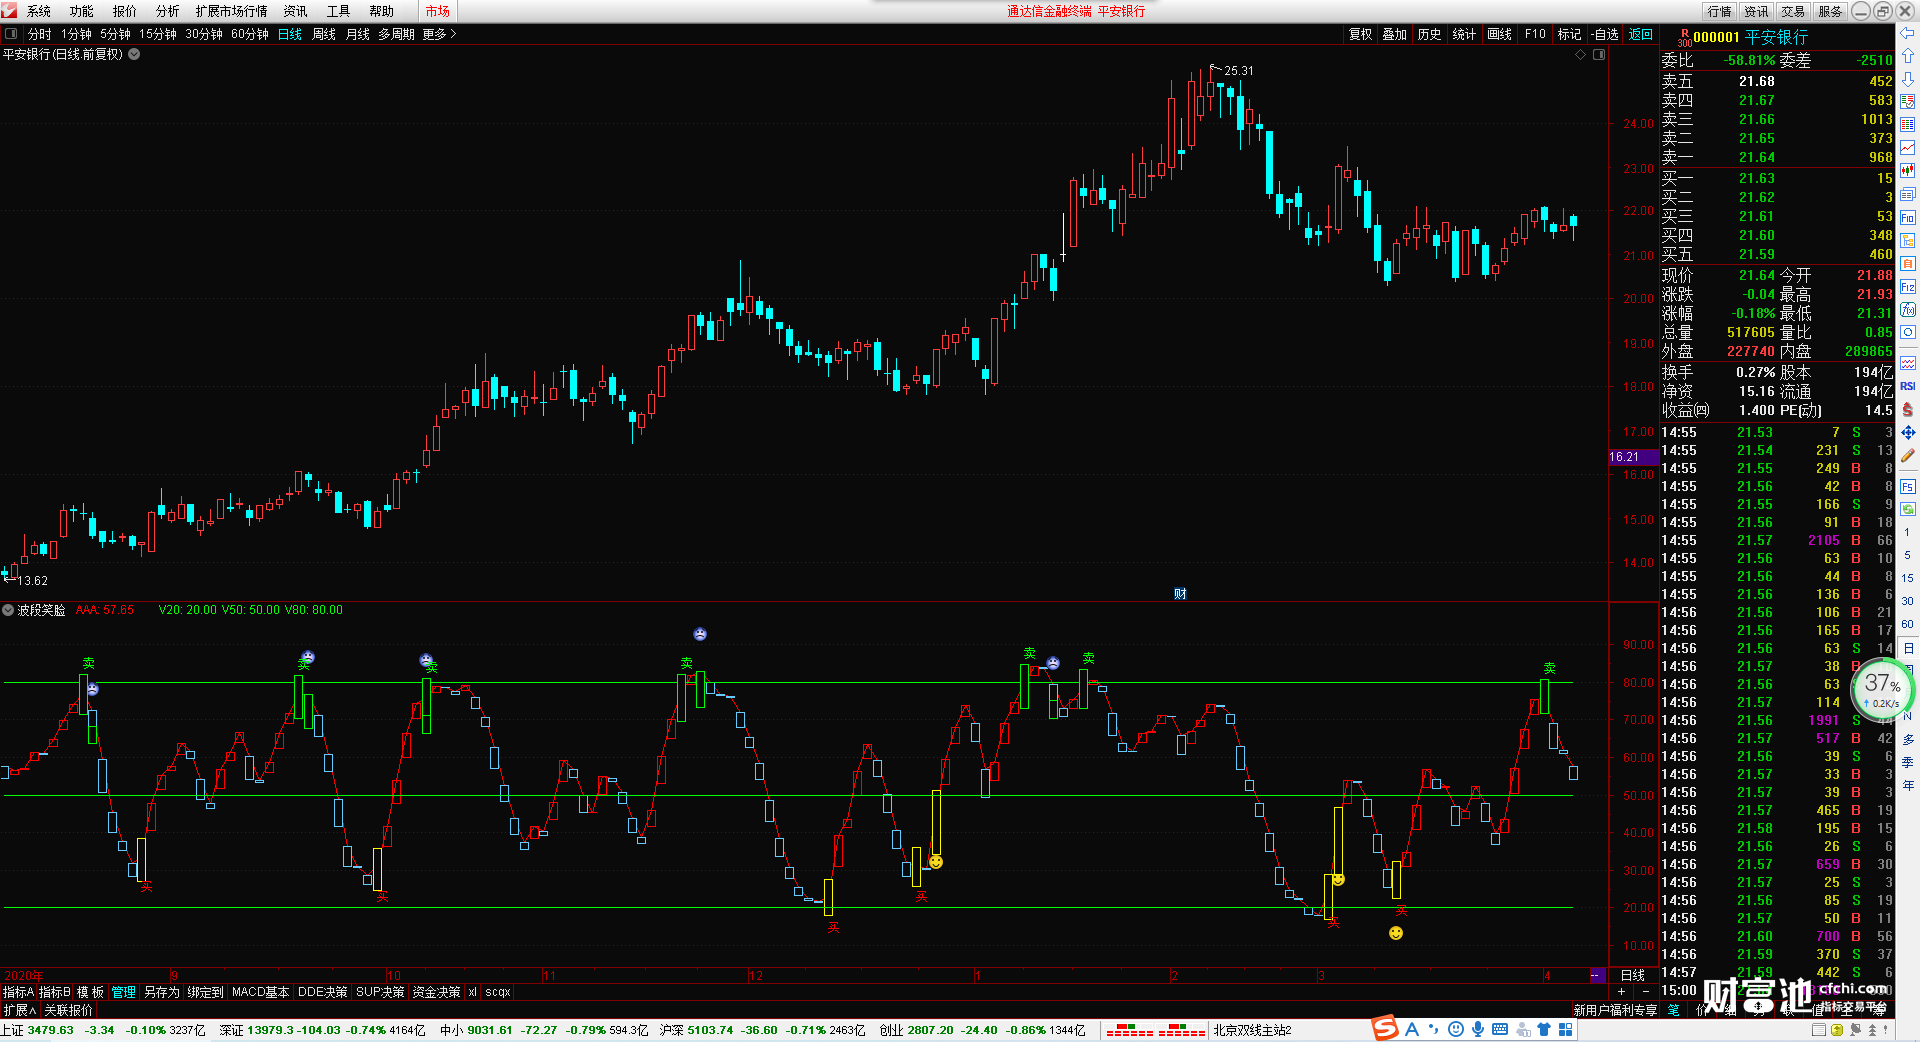Image resolution: width=1920 pixels, height=1042 pixels.
Task: Click the red dollar sign sidebar icon
Action: pos(1907,409)
